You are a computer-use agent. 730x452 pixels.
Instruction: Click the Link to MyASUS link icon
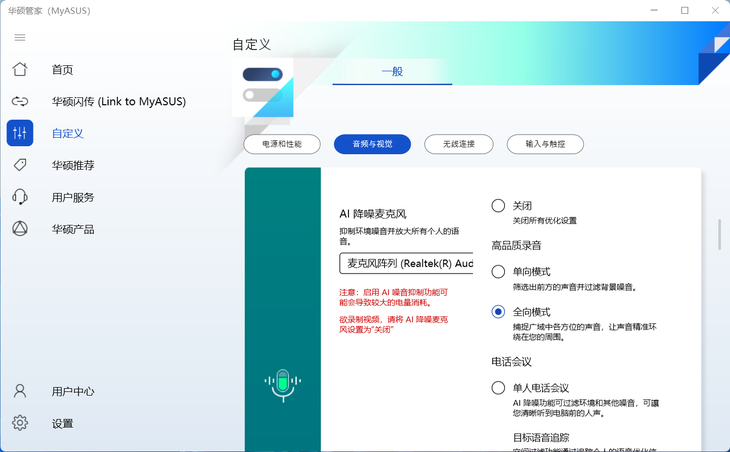point(20,101)
